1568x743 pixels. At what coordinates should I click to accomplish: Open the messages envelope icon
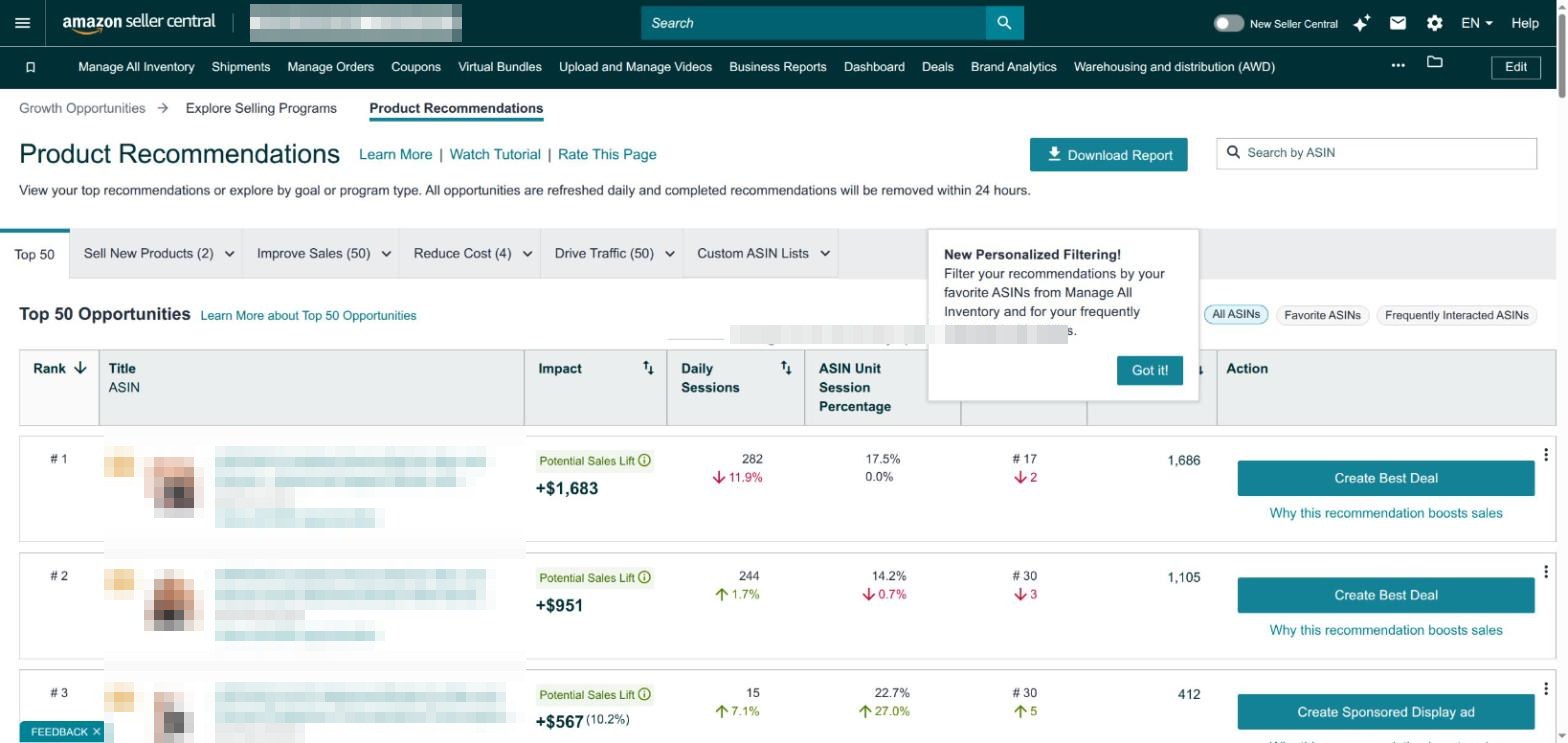click(x=1398, y=23)
